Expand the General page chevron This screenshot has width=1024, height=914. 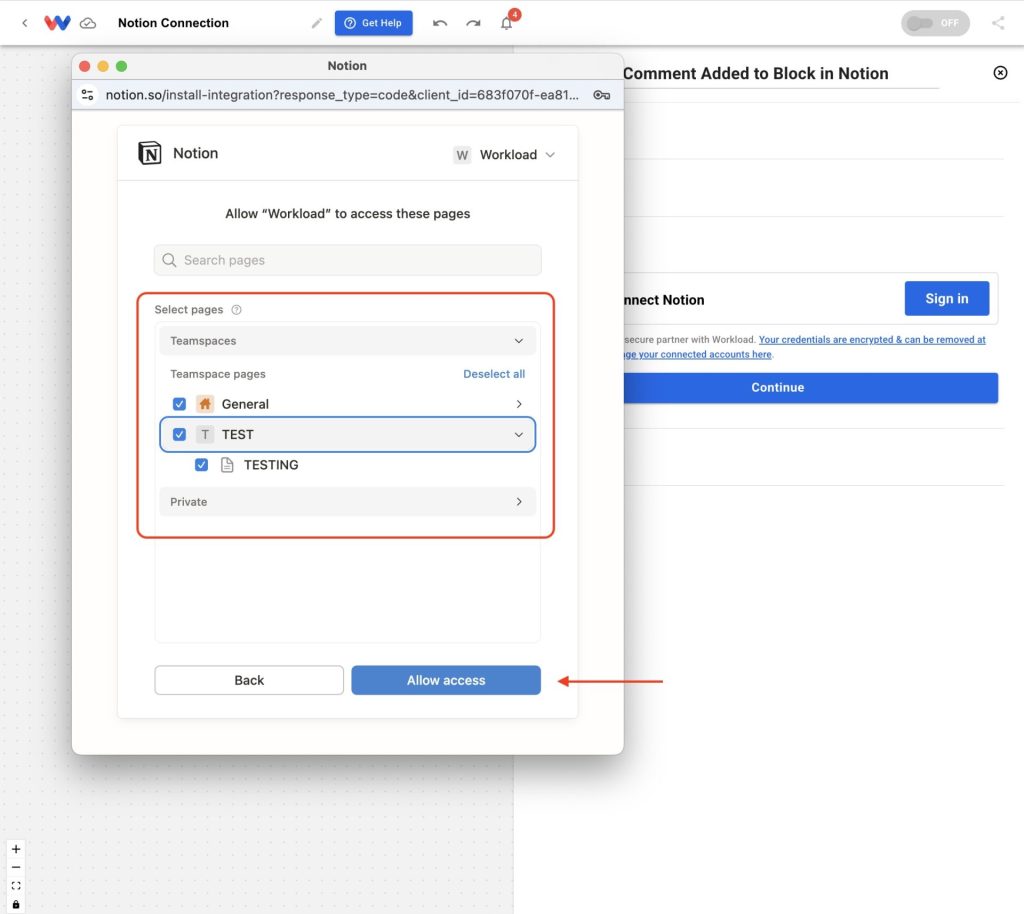click(519, 404)
